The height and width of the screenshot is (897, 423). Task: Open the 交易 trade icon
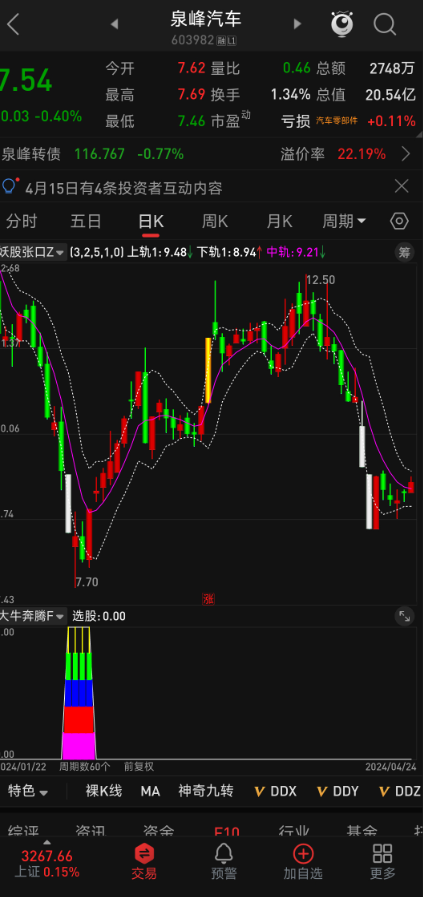(x=144, y=861)
